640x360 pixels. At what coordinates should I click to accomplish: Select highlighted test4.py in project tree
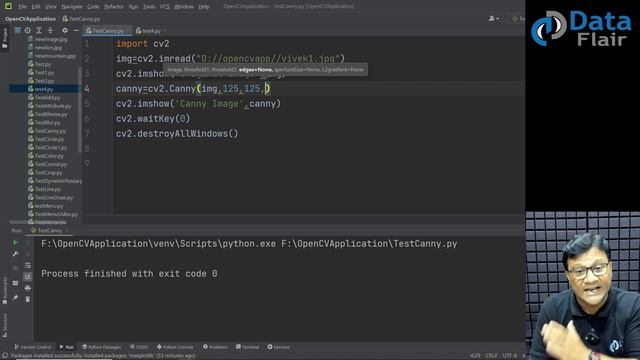[x=44, y=89]
